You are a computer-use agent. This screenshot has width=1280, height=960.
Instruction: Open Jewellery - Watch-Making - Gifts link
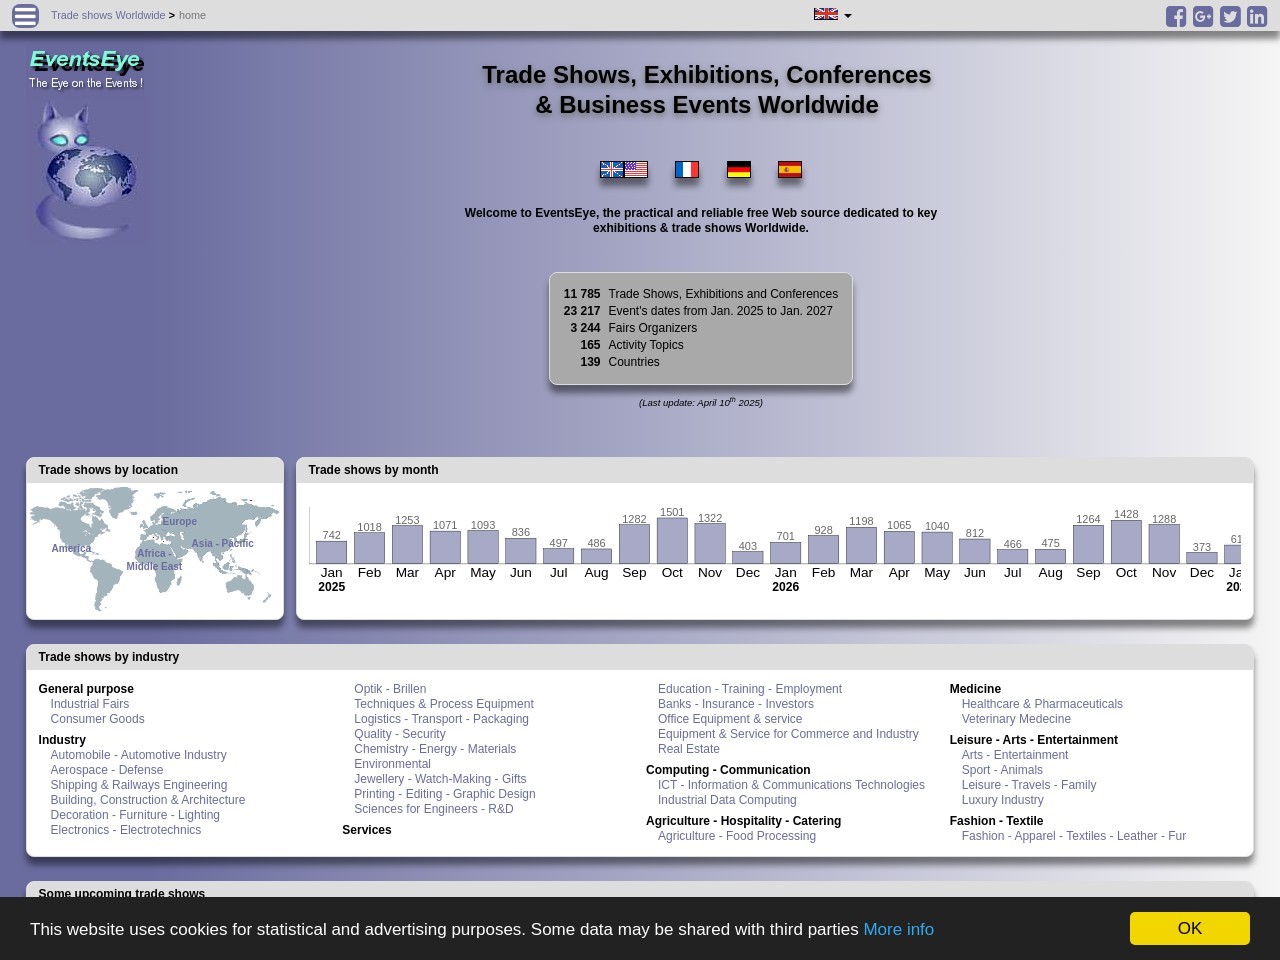(x=440, y=779)
